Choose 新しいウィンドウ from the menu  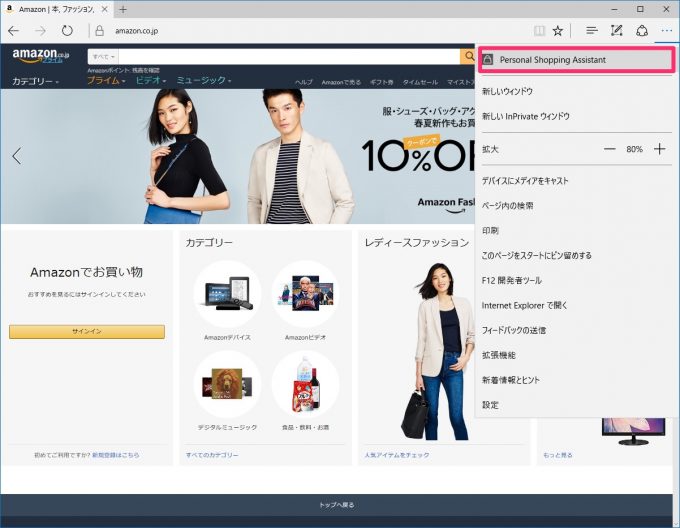(507, 91)
